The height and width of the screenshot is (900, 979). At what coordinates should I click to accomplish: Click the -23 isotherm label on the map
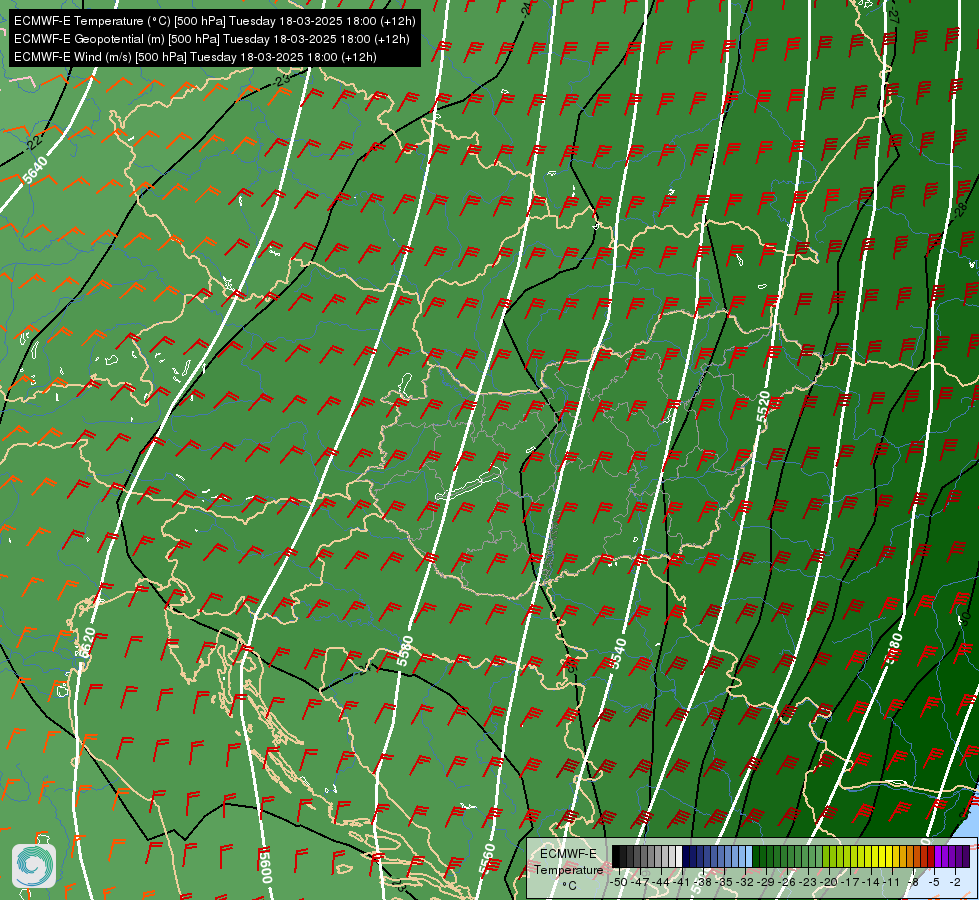point(282,80)
